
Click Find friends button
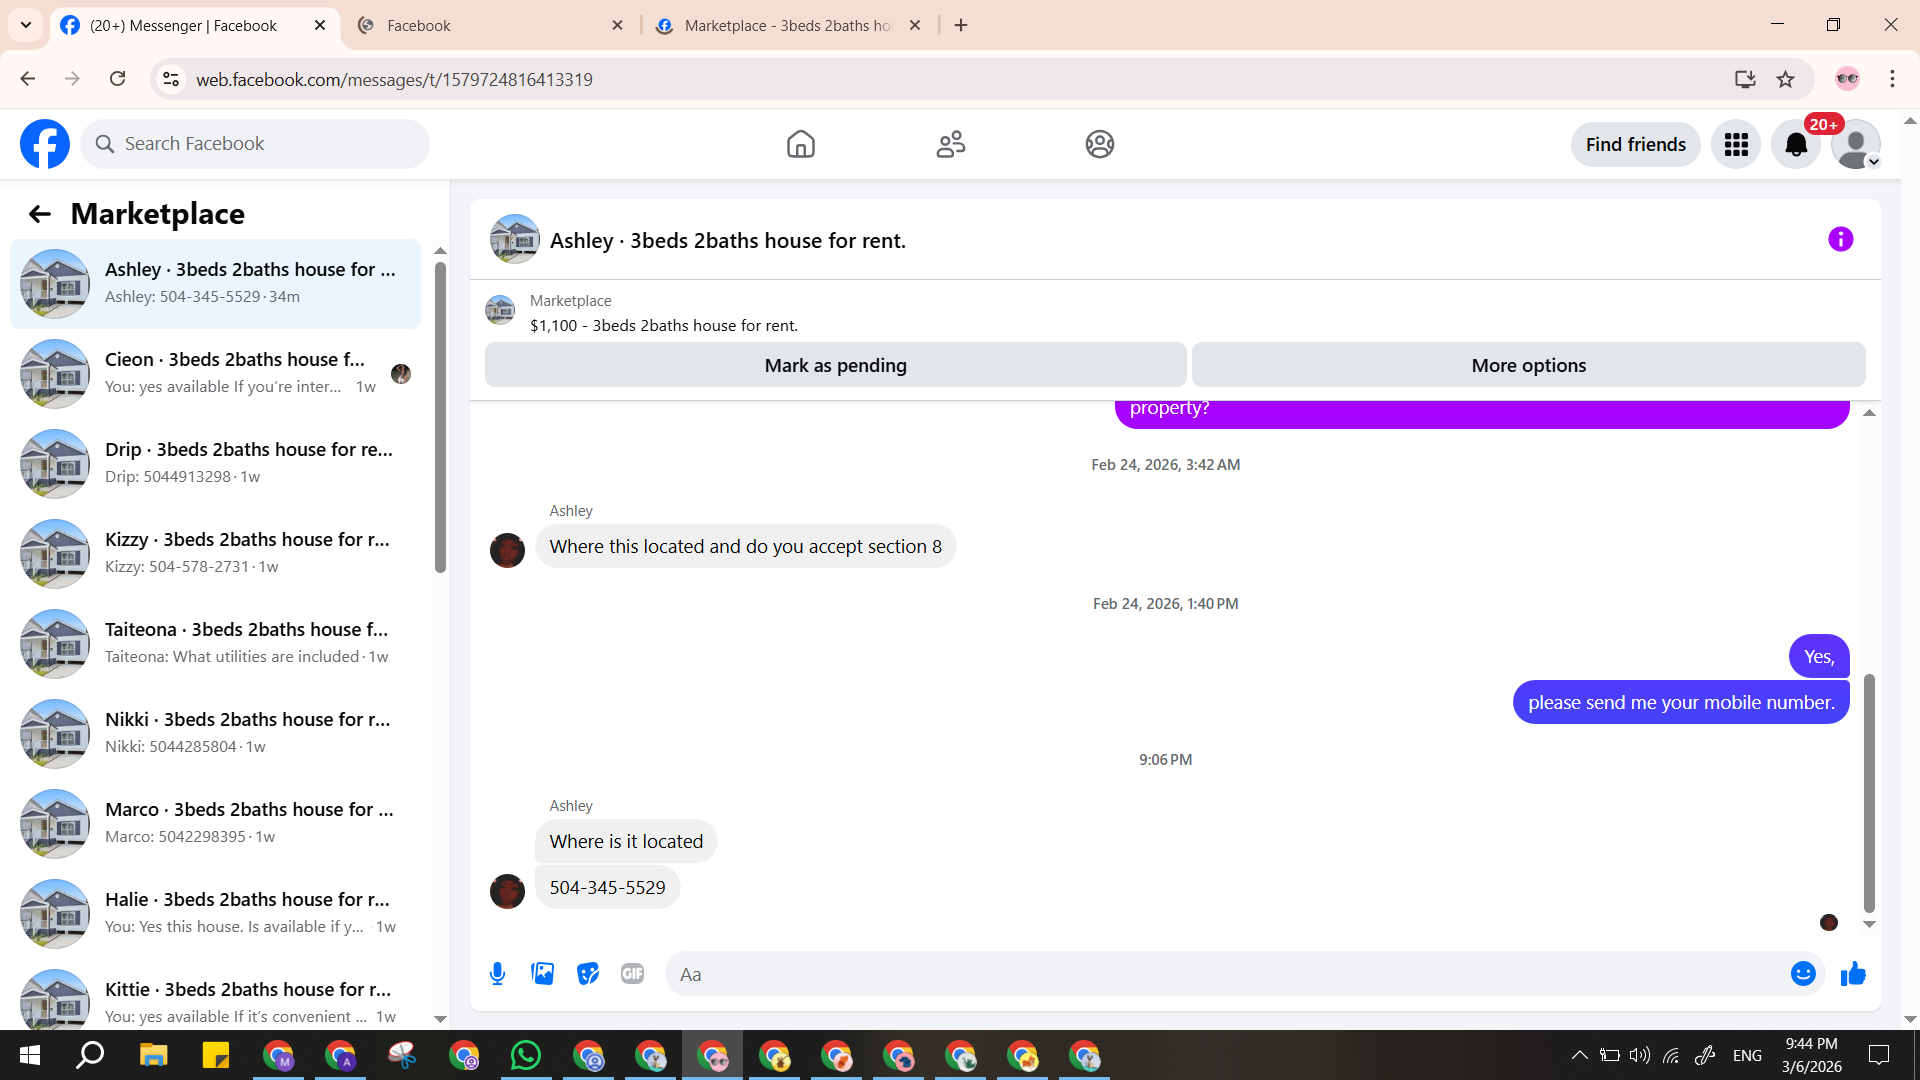coord(1635,145)
